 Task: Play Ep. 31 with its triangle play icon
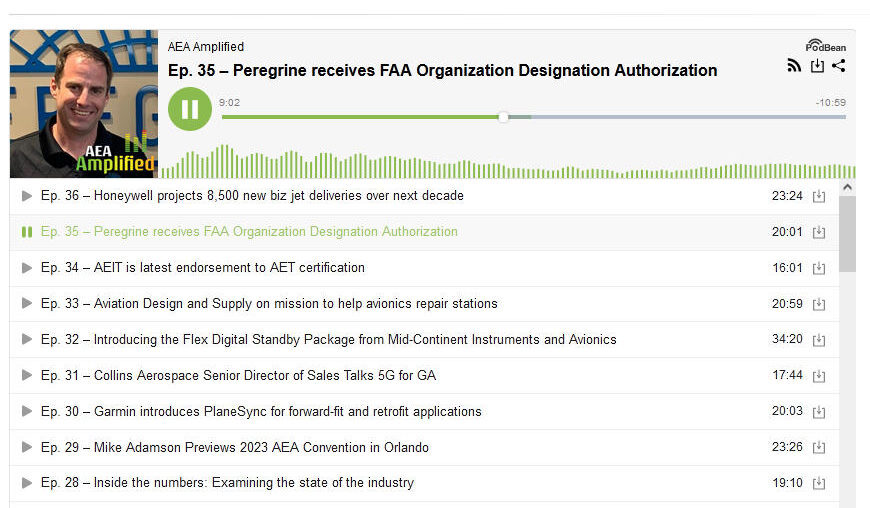pyautogui.click(x=27, y=376)
